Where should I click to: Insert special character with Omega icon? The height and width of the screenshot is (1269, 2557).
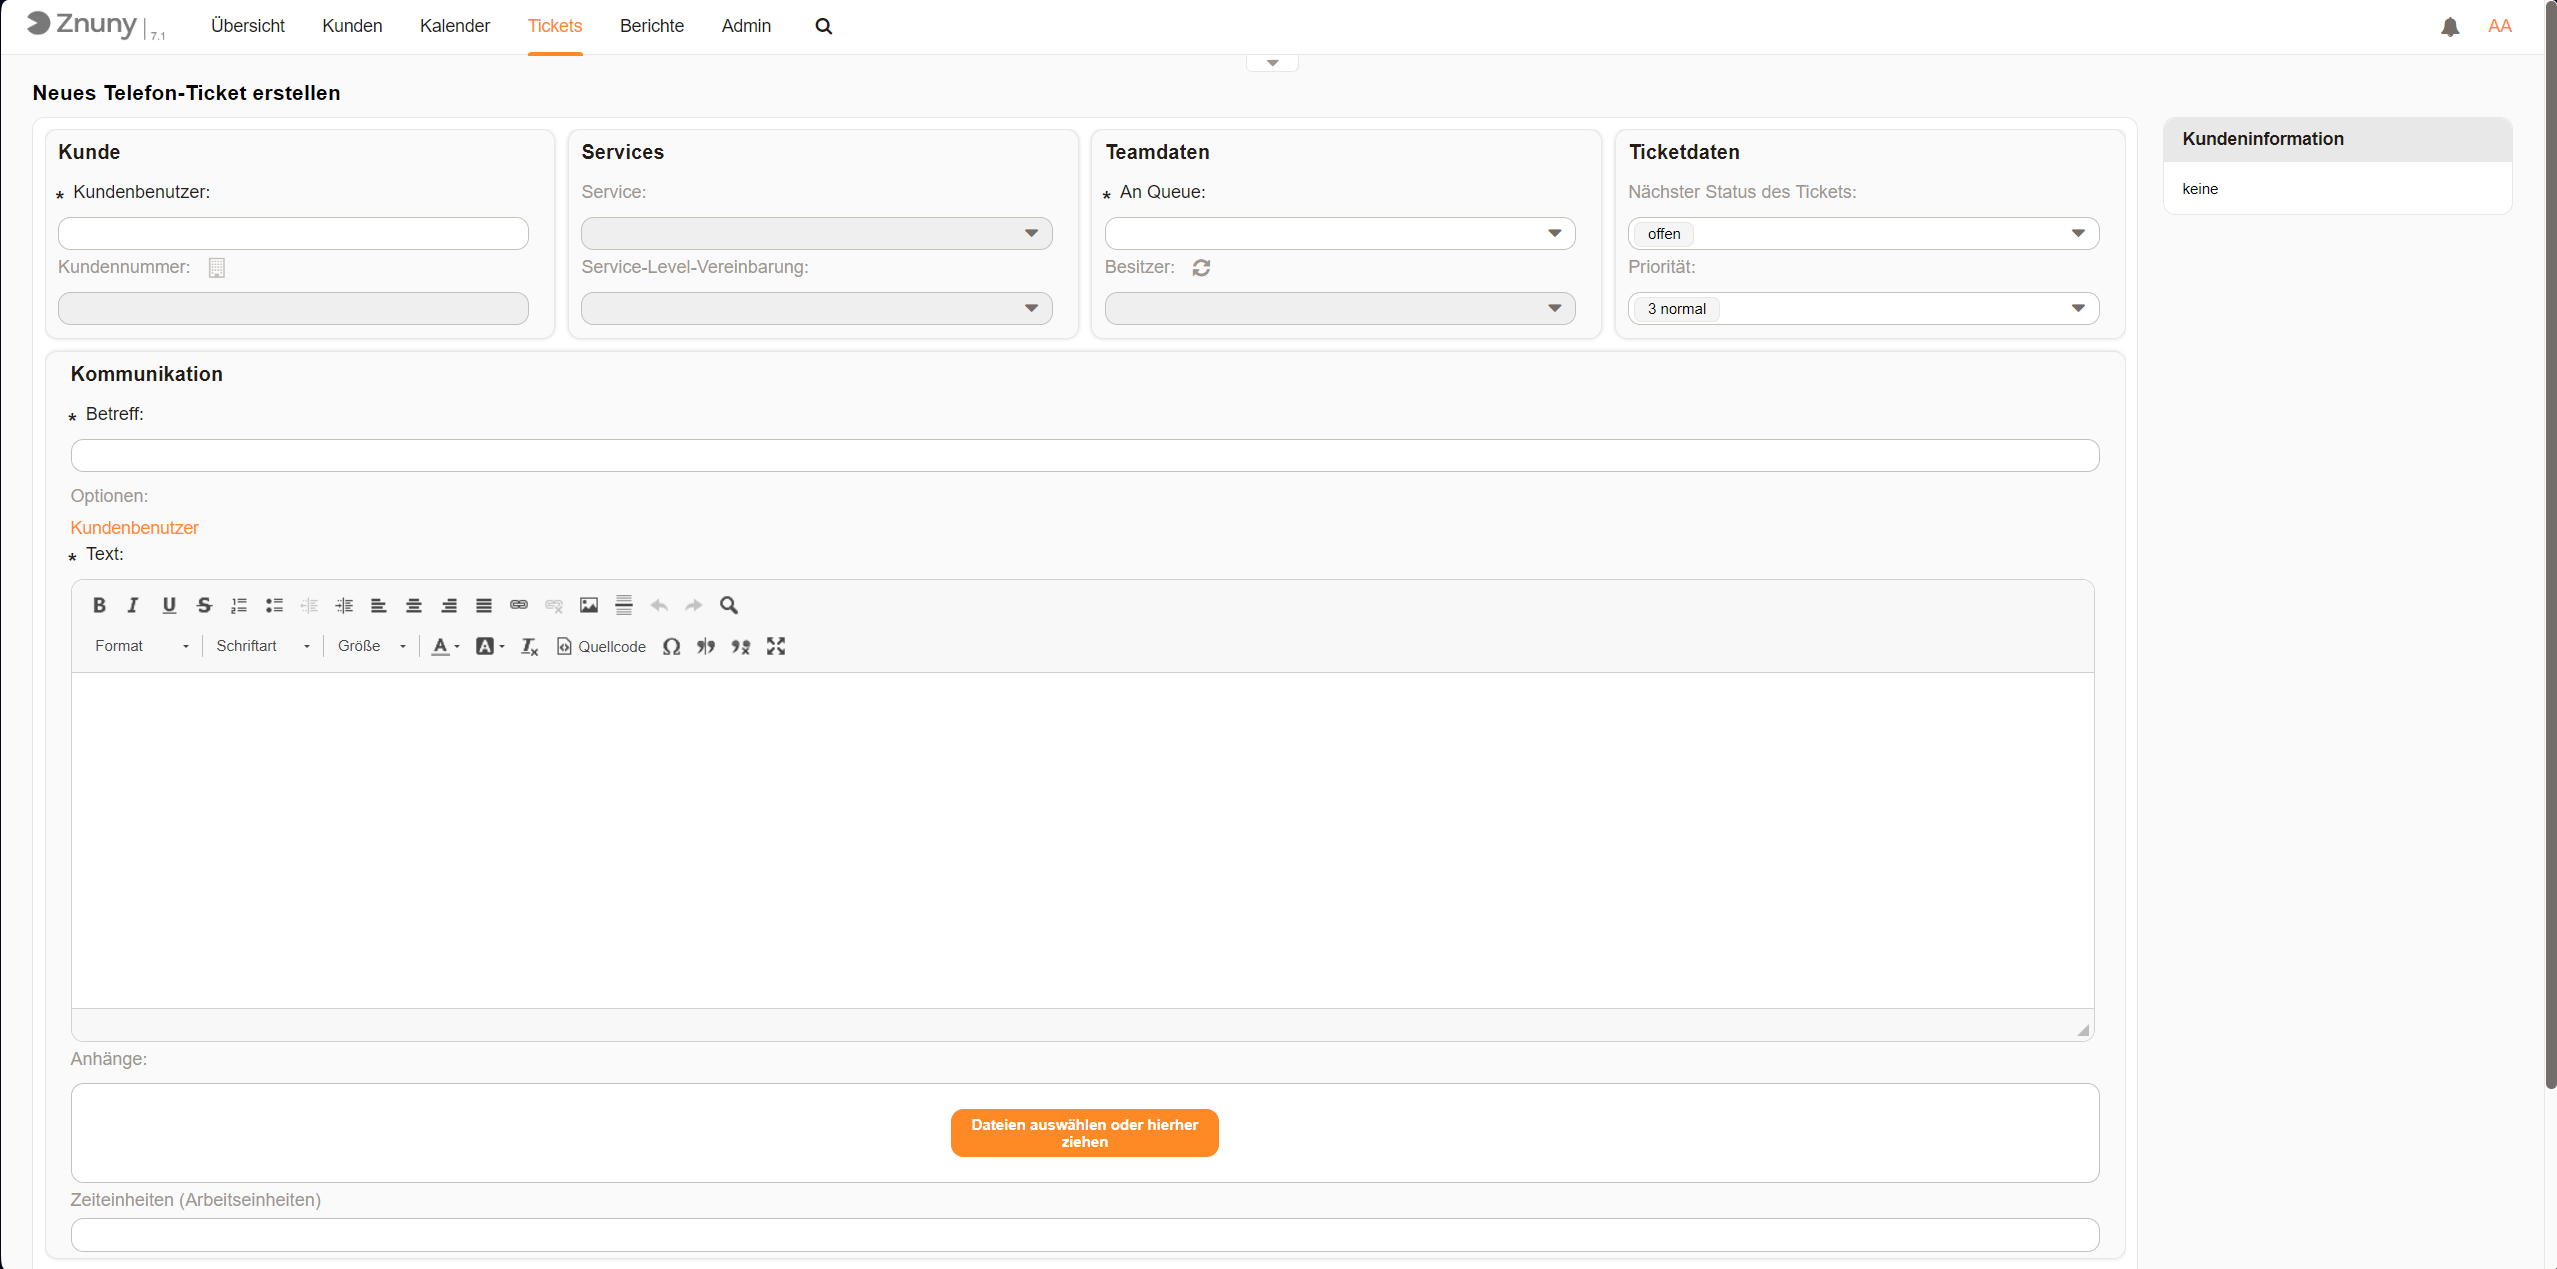[x=672, y=647]
